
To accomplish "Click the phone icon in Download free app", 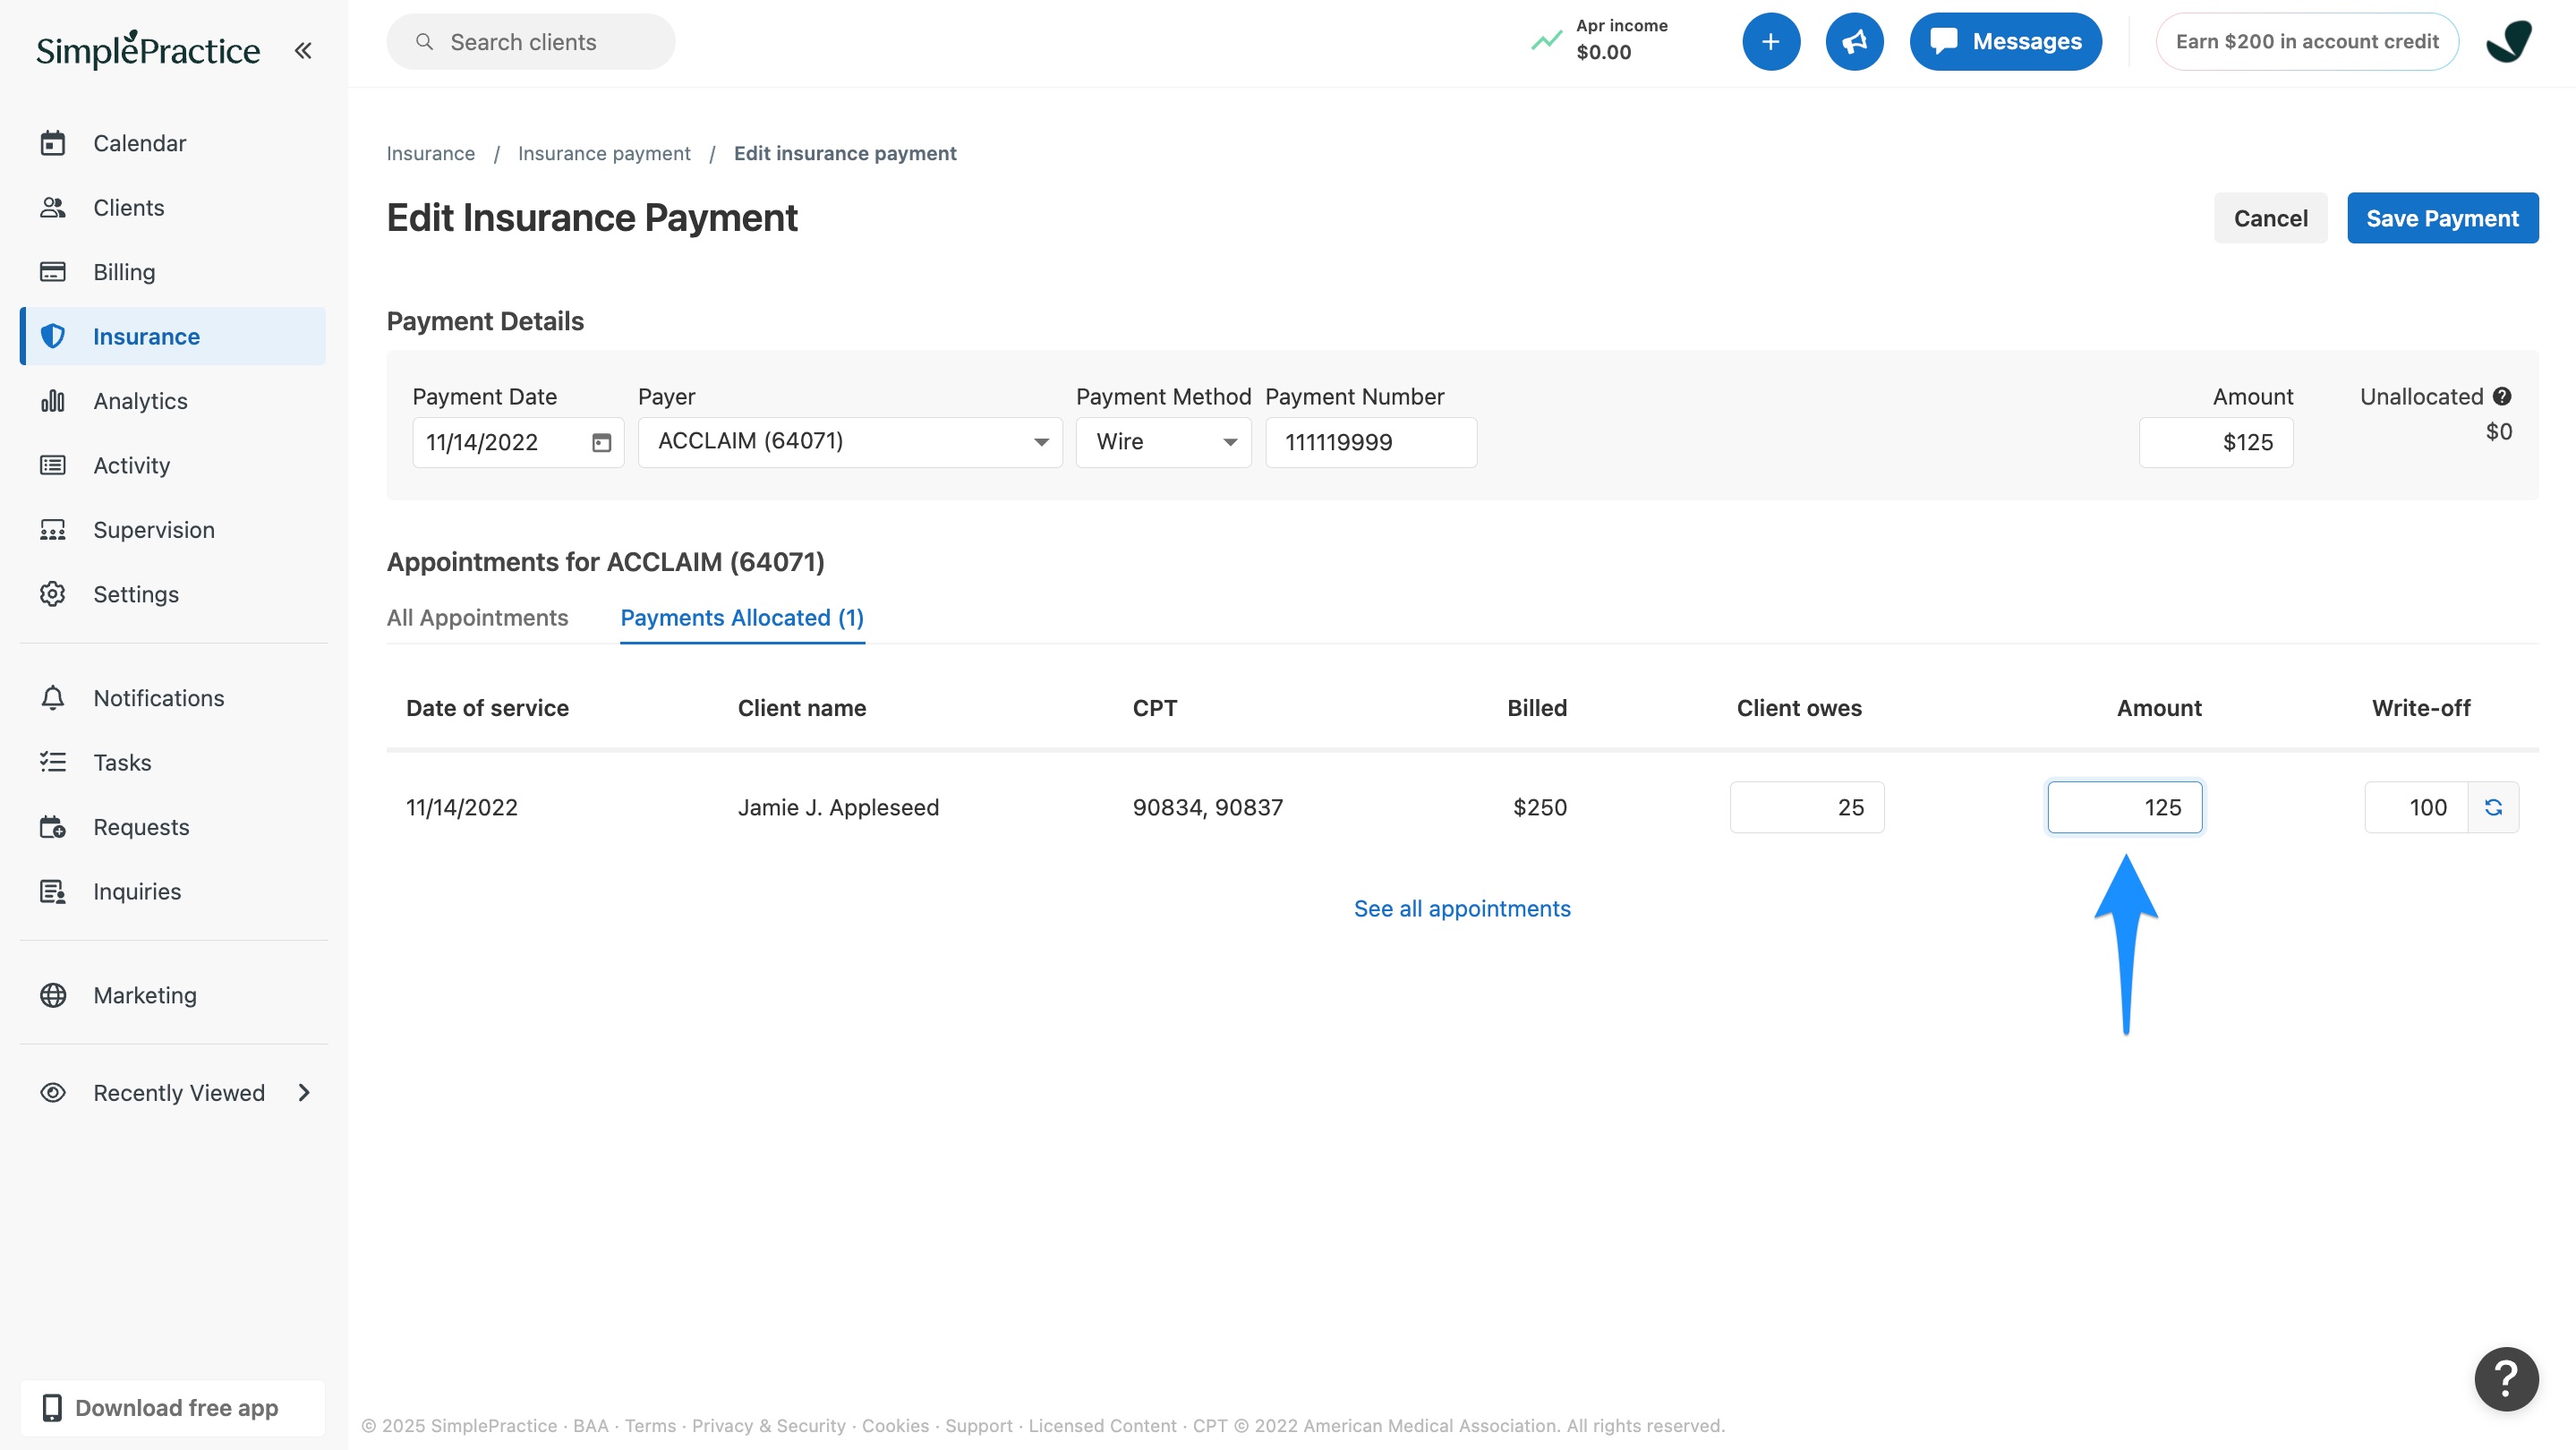I will pos(52,1408).
